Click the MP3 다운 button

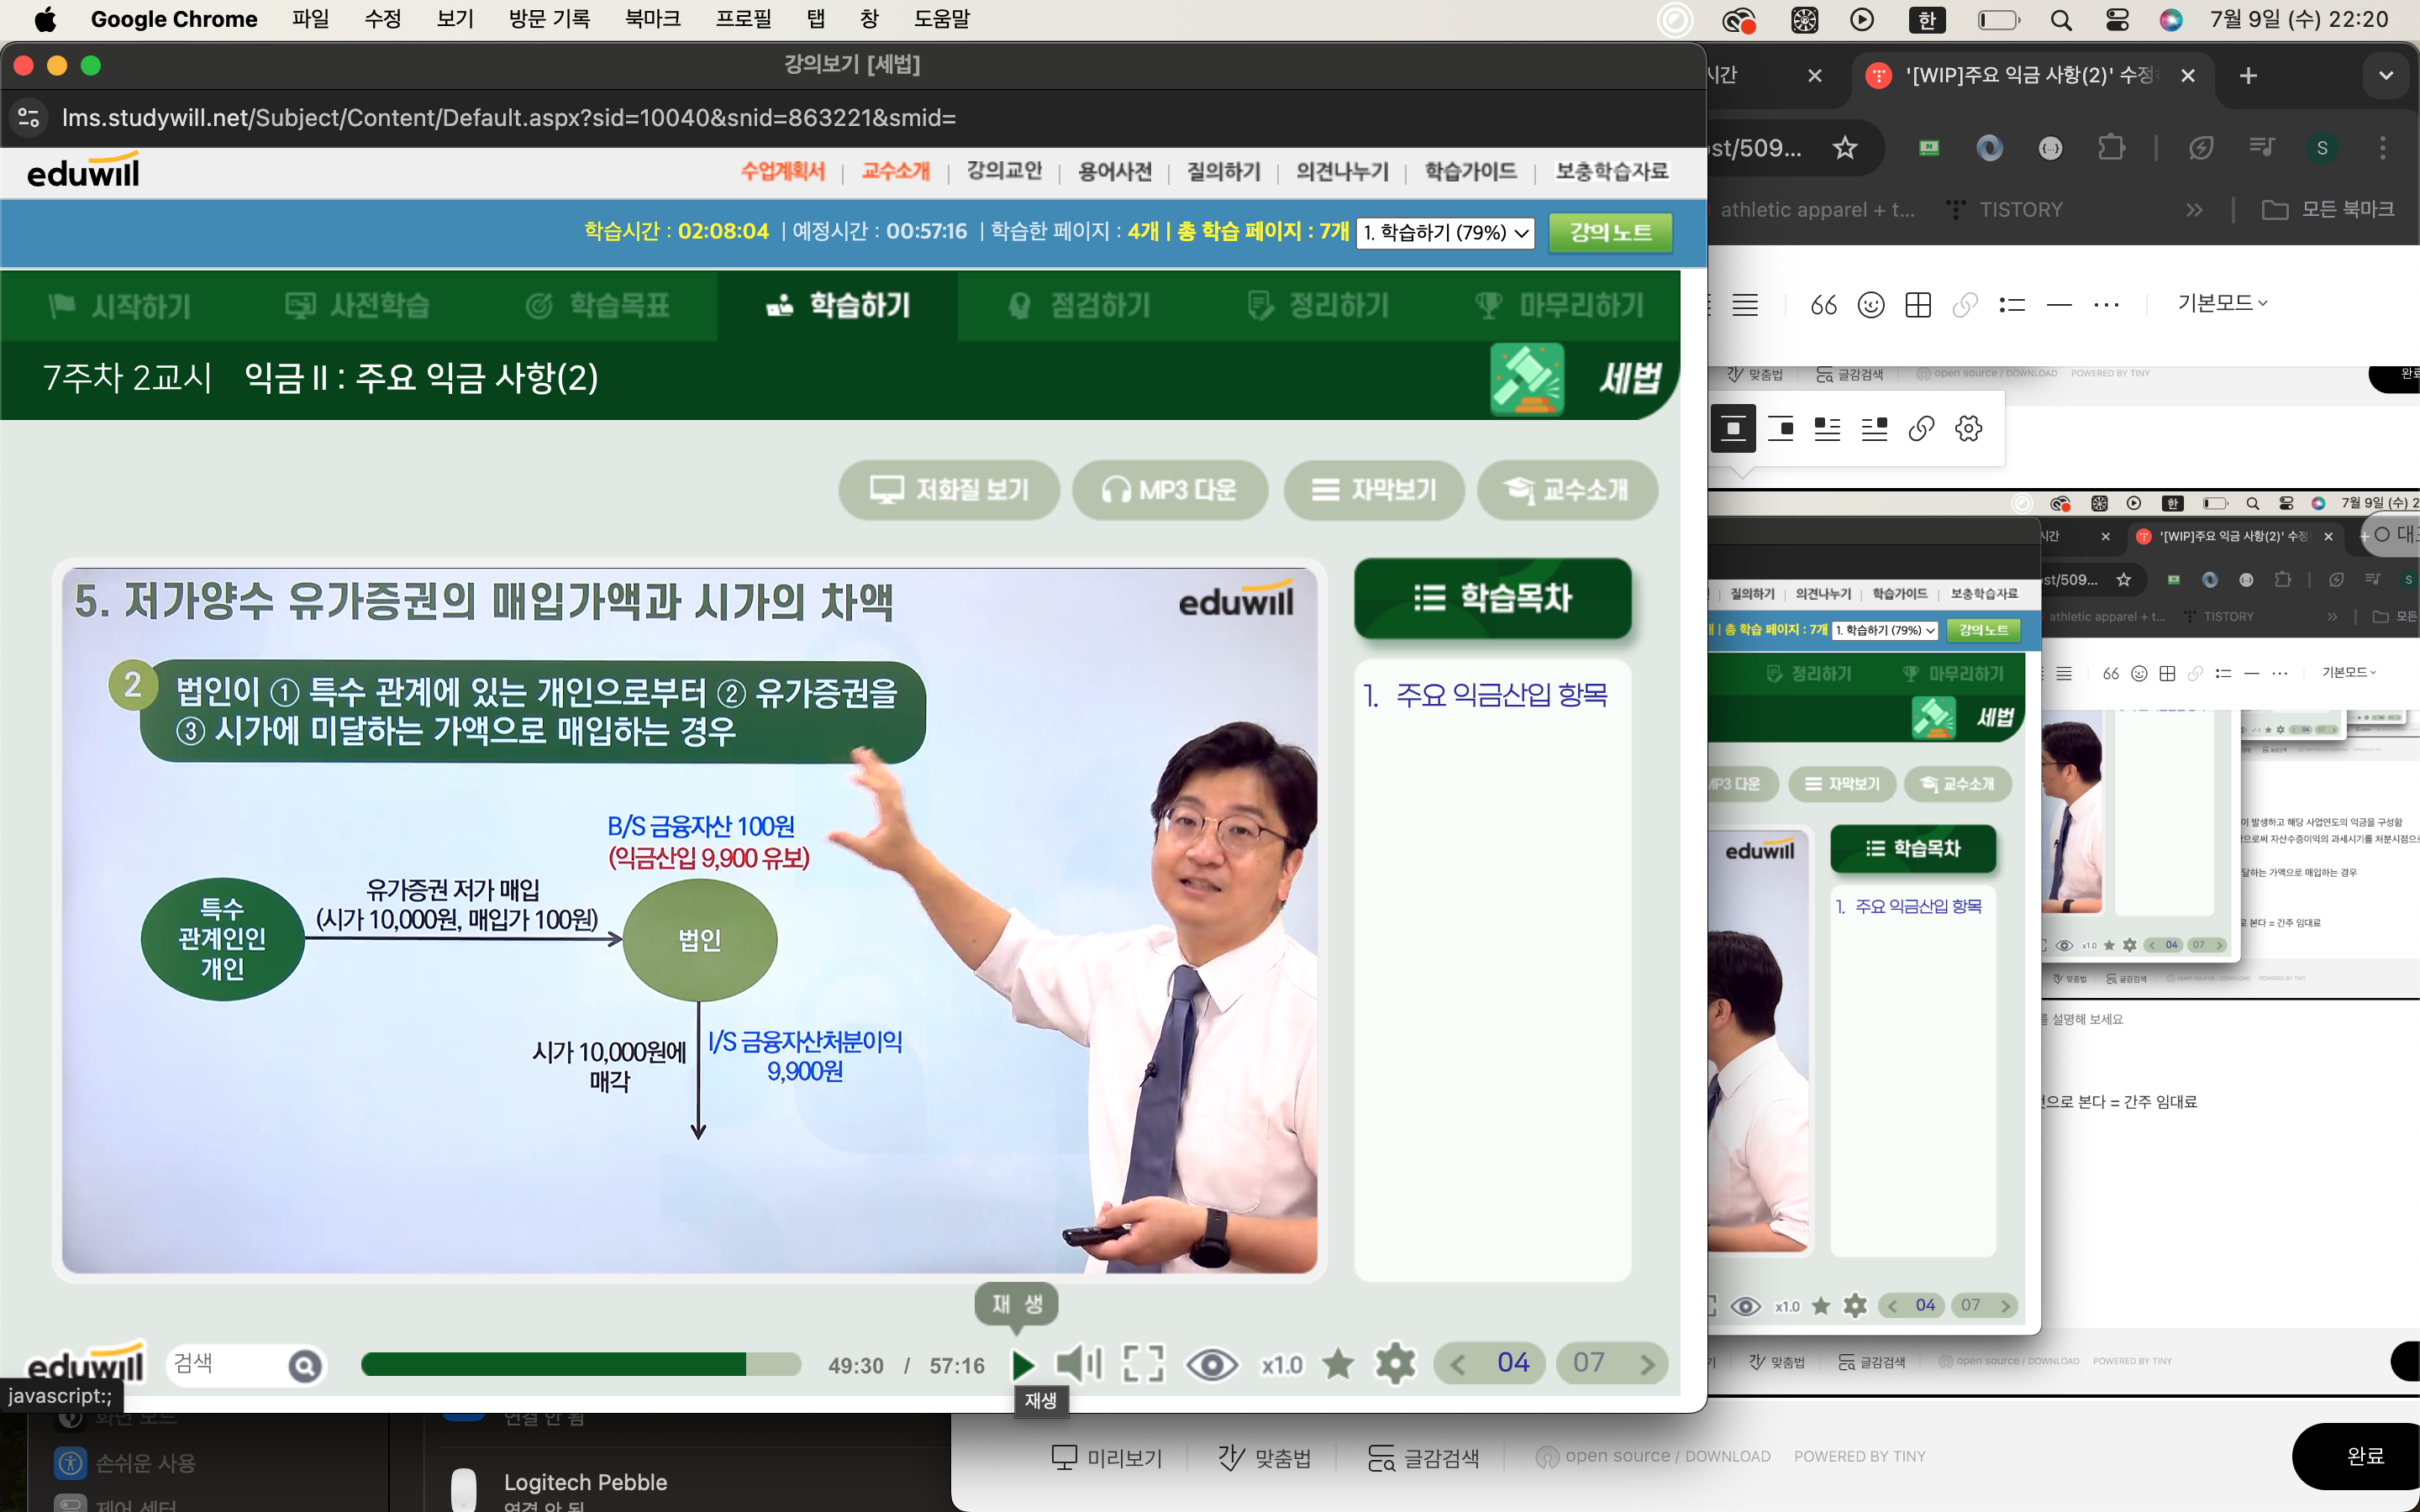coord(1169,490)
